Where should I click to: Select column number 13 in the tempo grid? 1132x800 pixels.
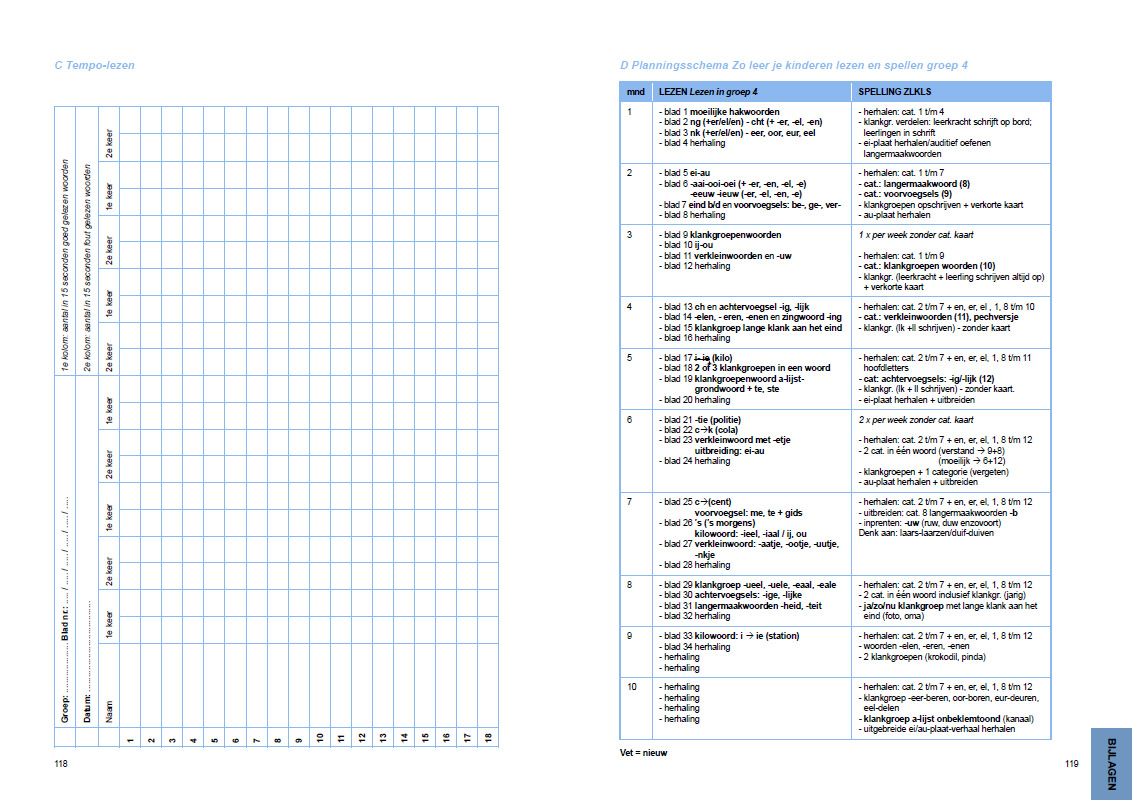click(383, 737)
